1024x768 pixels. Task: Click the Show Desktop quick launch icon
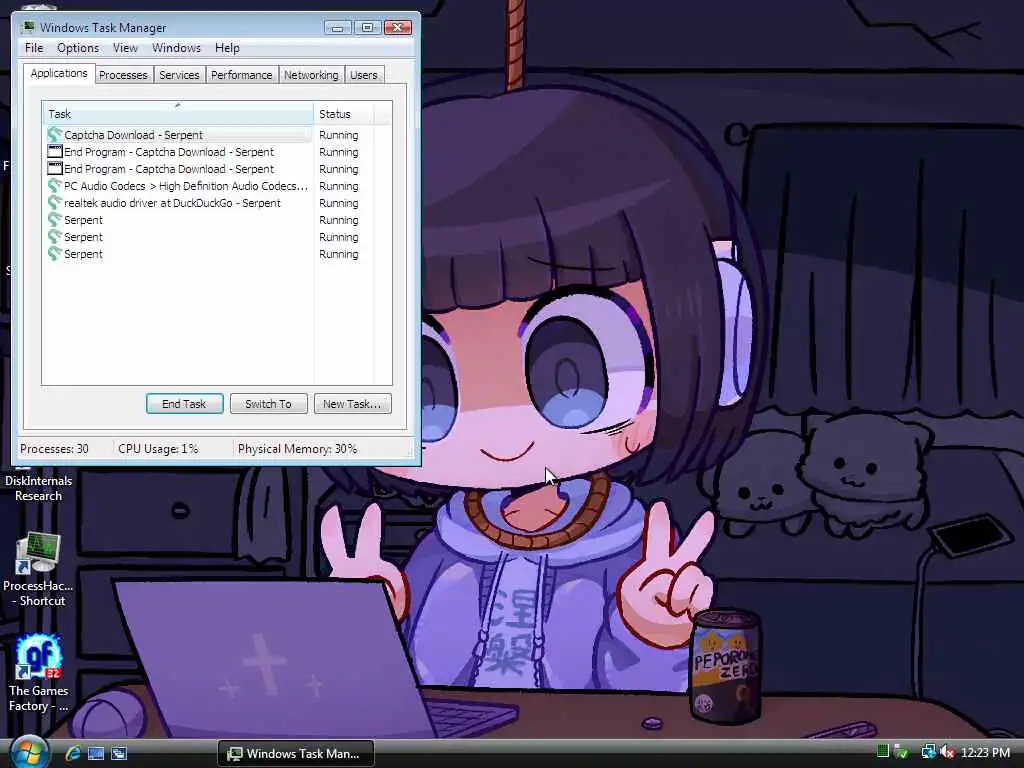click(x=96, y=753)
